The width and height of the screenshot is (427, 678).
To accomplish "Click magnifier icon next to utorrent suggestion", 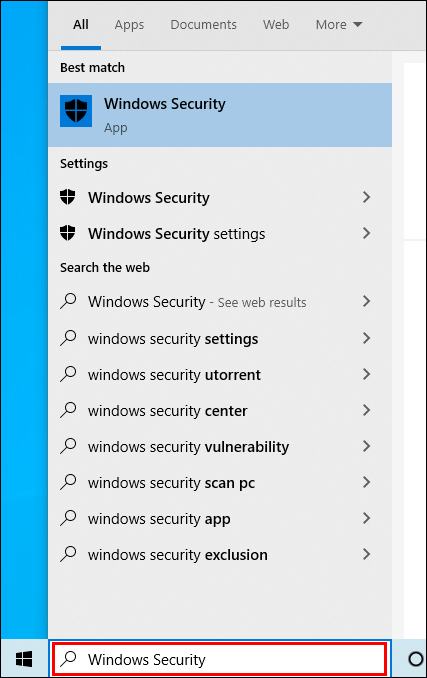I will [x=68, y=374].
